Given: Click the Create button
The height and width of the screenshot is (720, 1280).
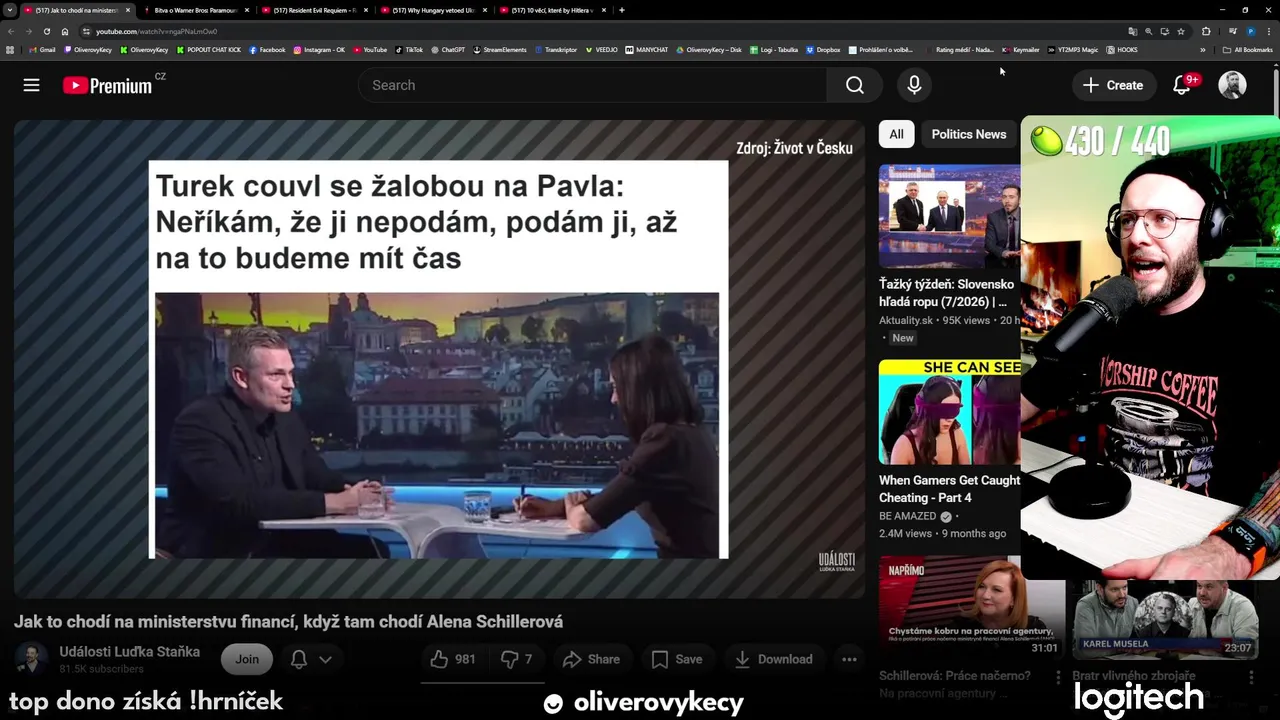Looking at the screenshot, I should tap(1113, 85).
